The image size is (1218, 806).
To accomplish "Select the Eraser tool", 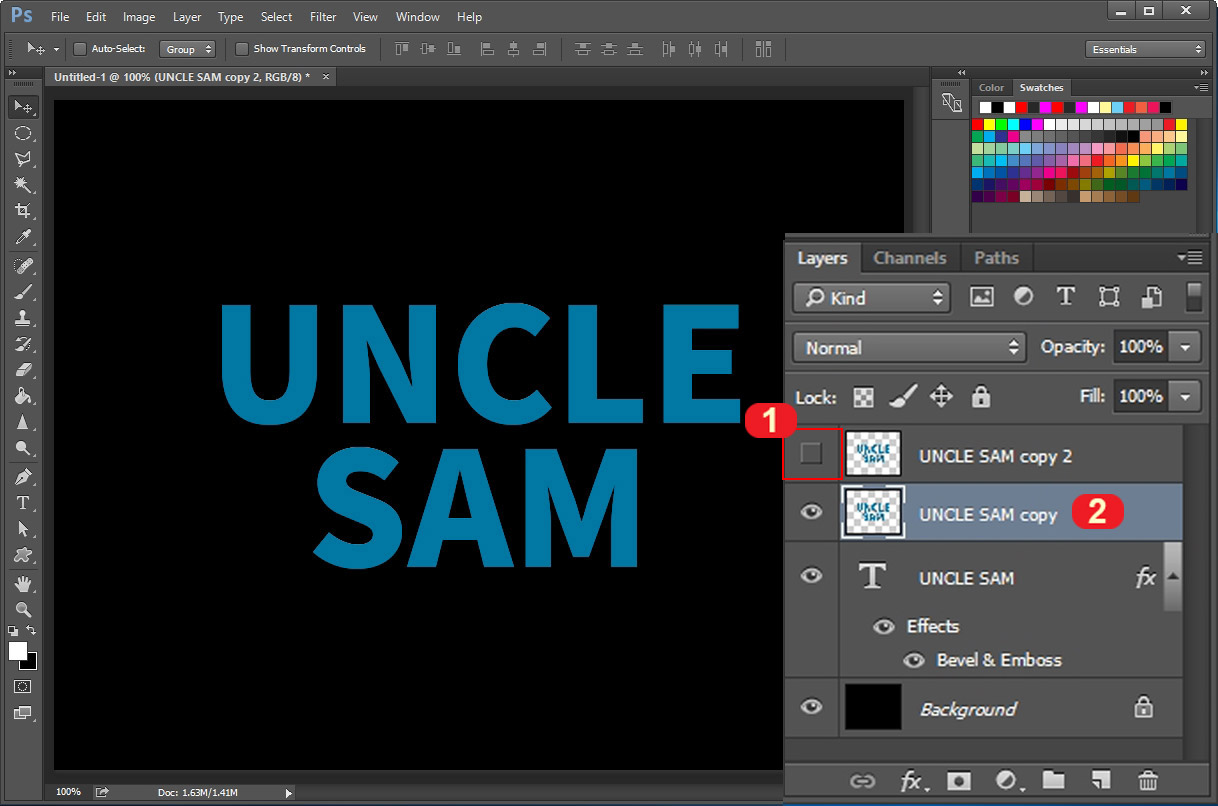I will [23, 370].
